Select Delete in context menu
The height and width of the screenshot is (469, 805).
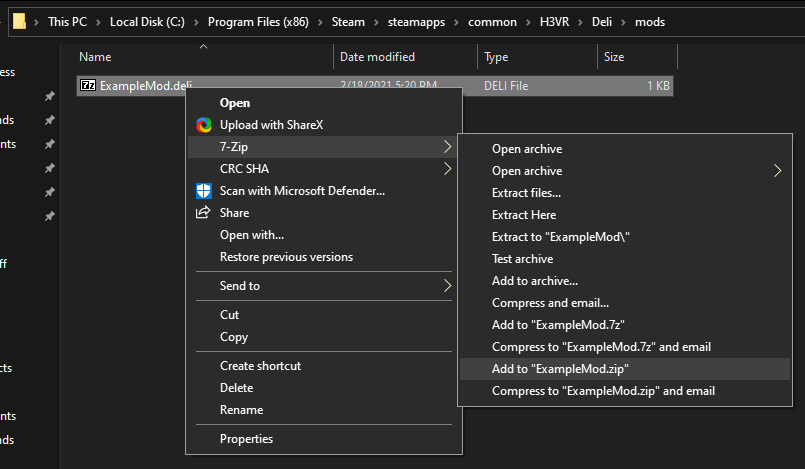click(x=324, y=388)
